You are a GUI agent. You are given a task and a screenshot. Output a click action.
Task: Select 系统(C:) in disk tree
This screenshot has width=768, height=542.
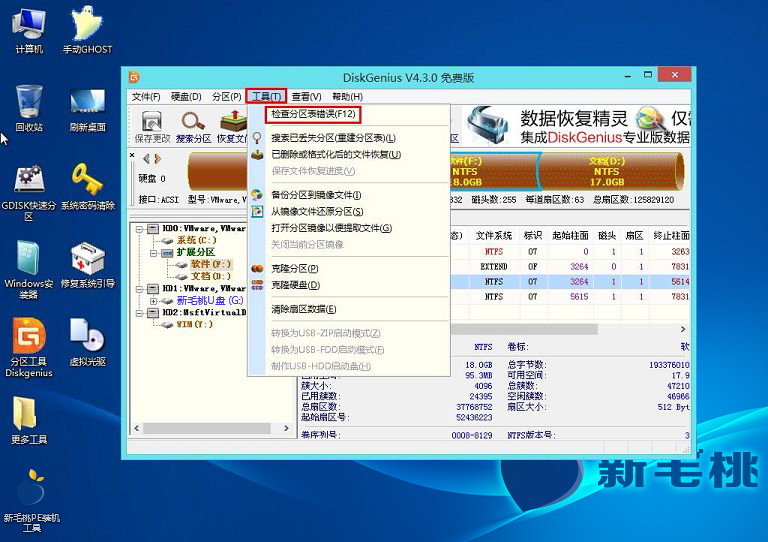196,240
